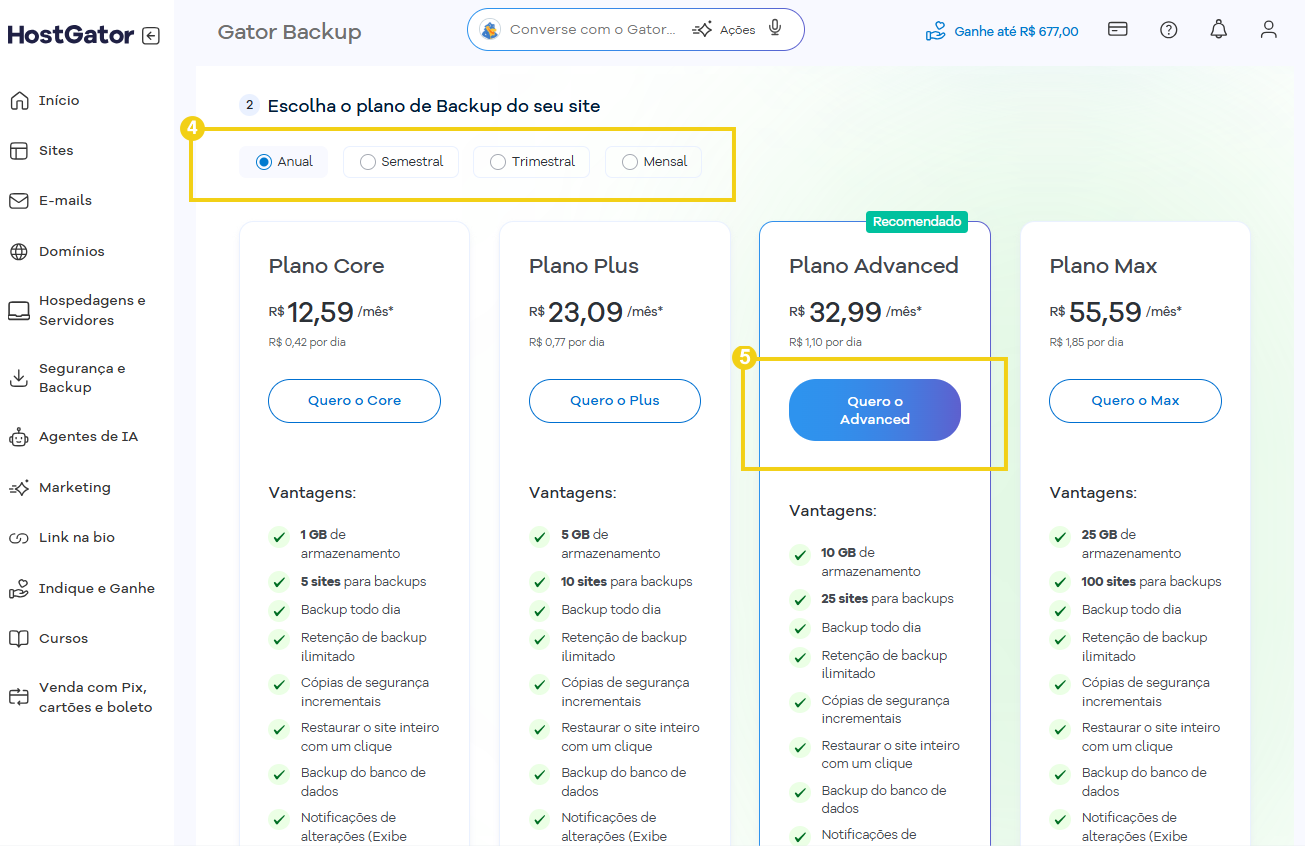
Task: Click the Início home icon
Action: point(19,100)
